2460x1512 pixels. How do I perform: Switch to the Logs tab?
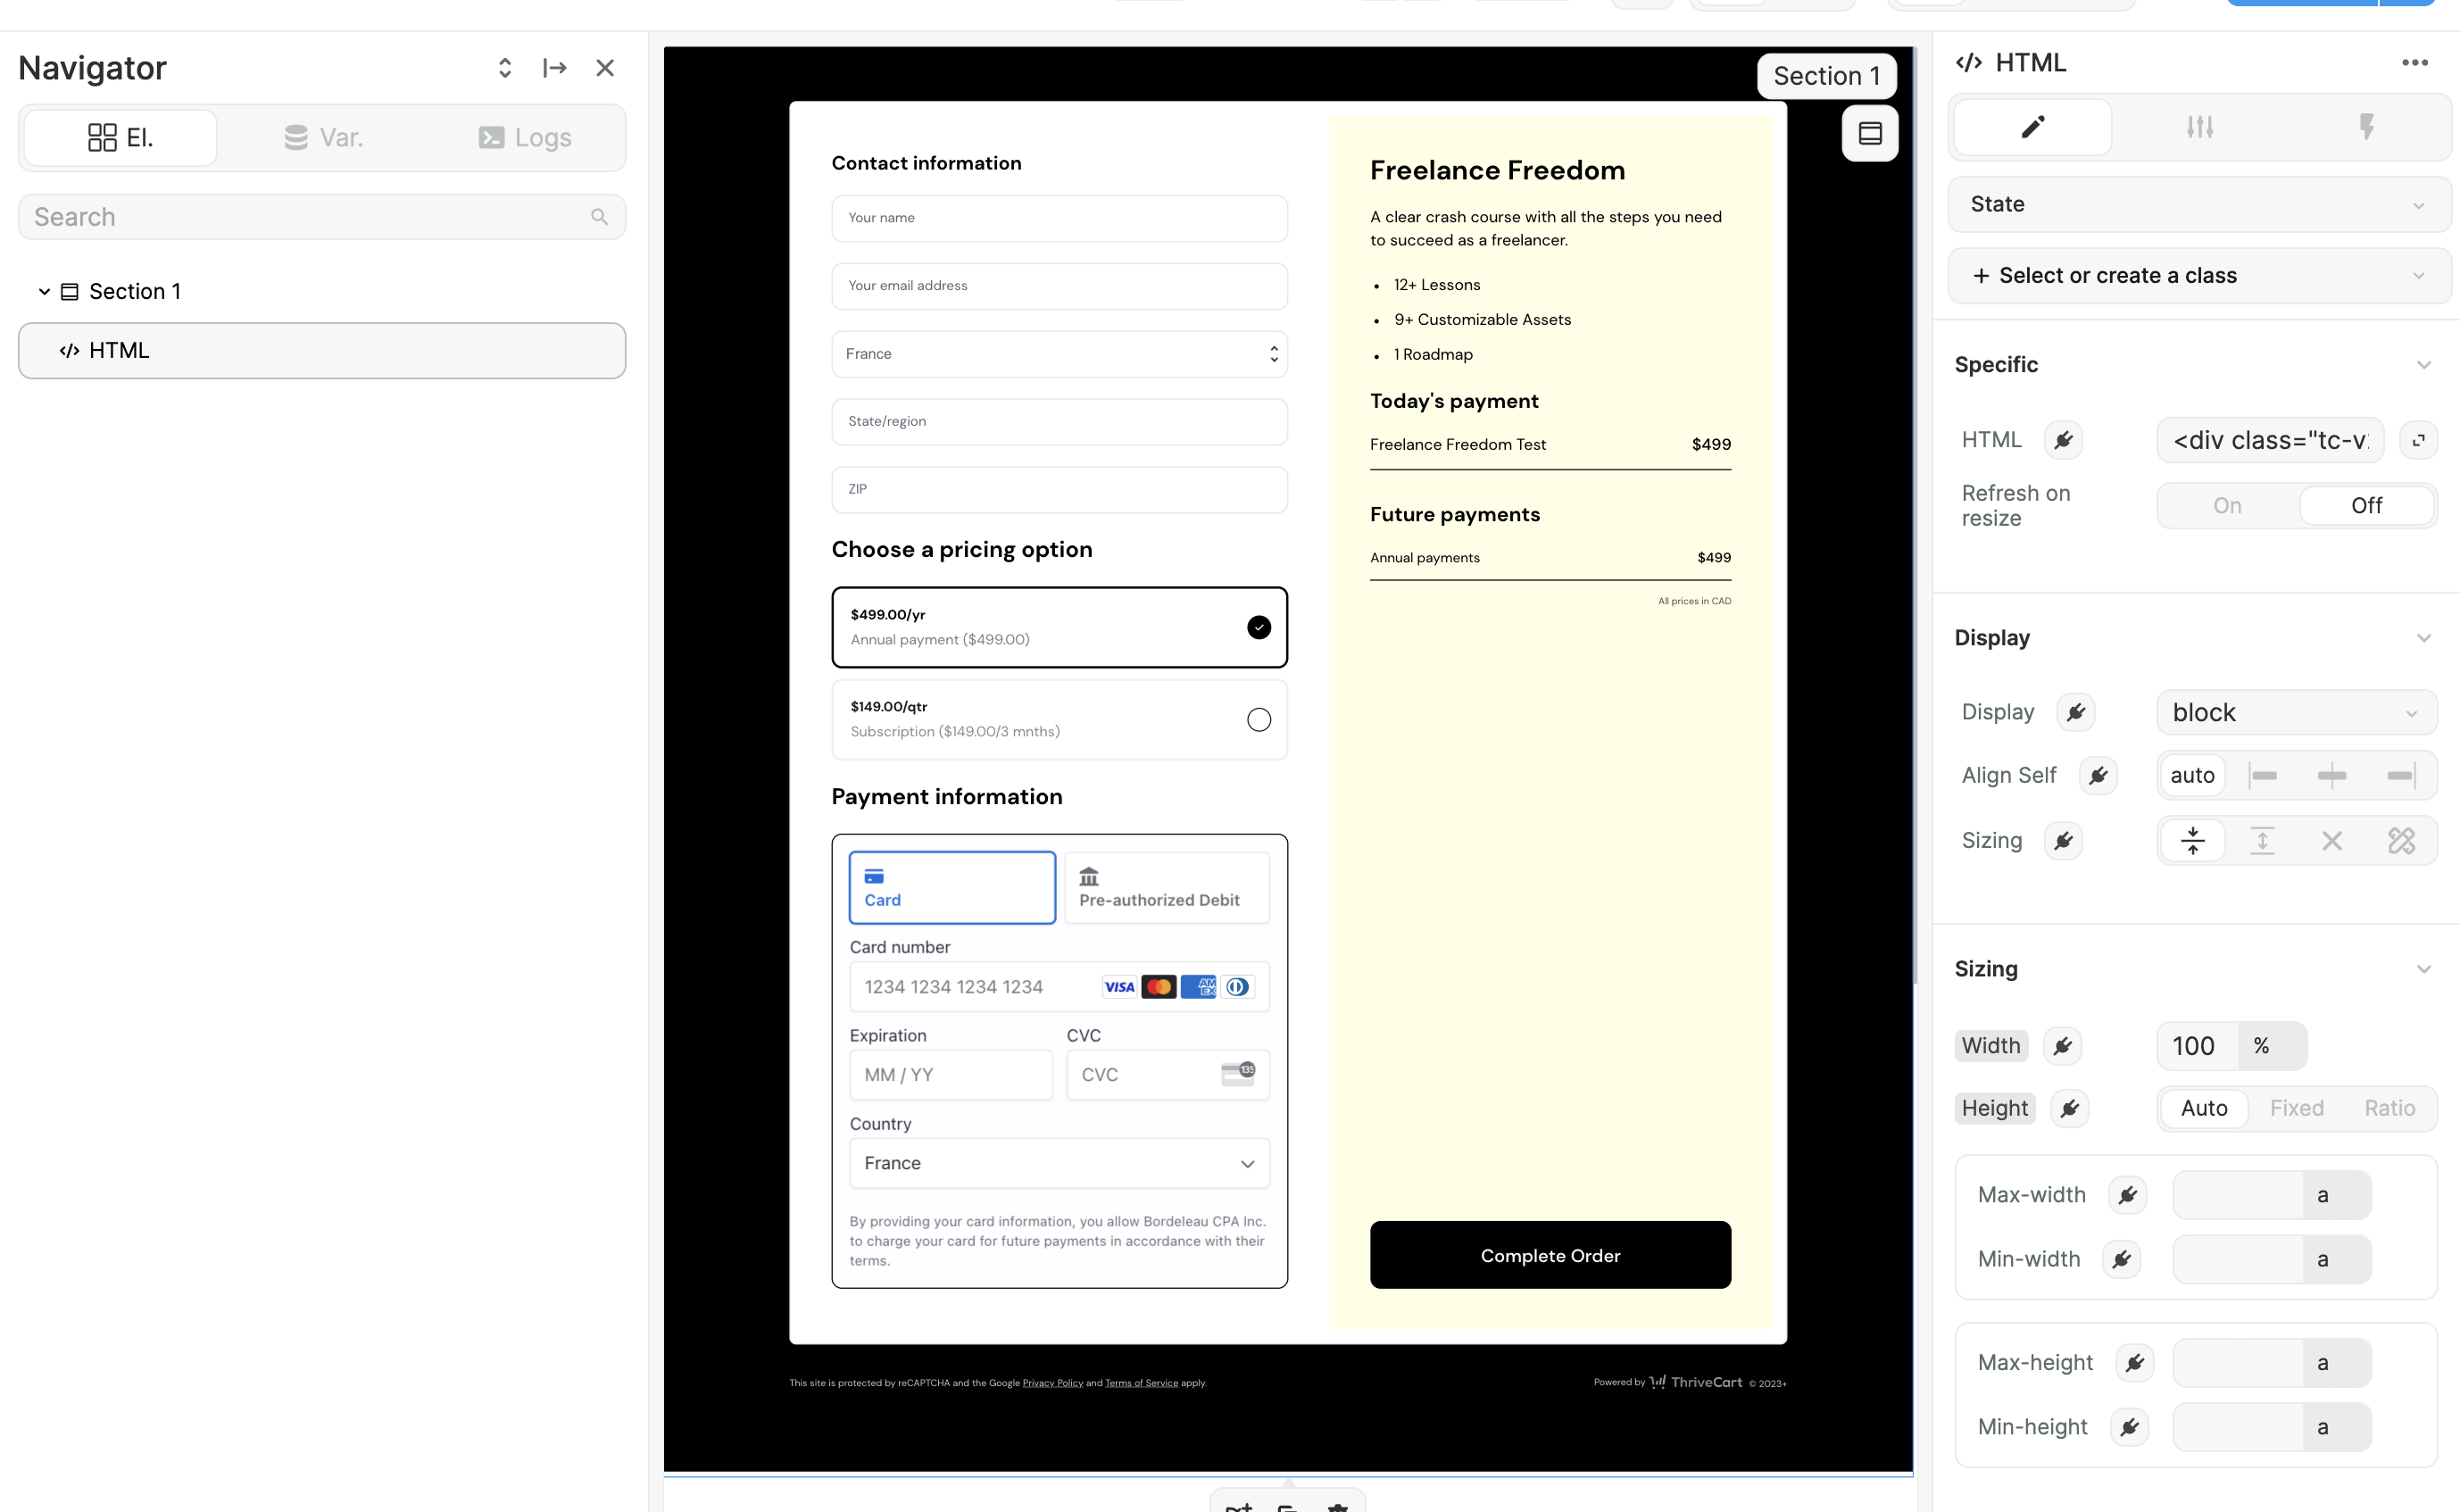(x=525, y=138)
